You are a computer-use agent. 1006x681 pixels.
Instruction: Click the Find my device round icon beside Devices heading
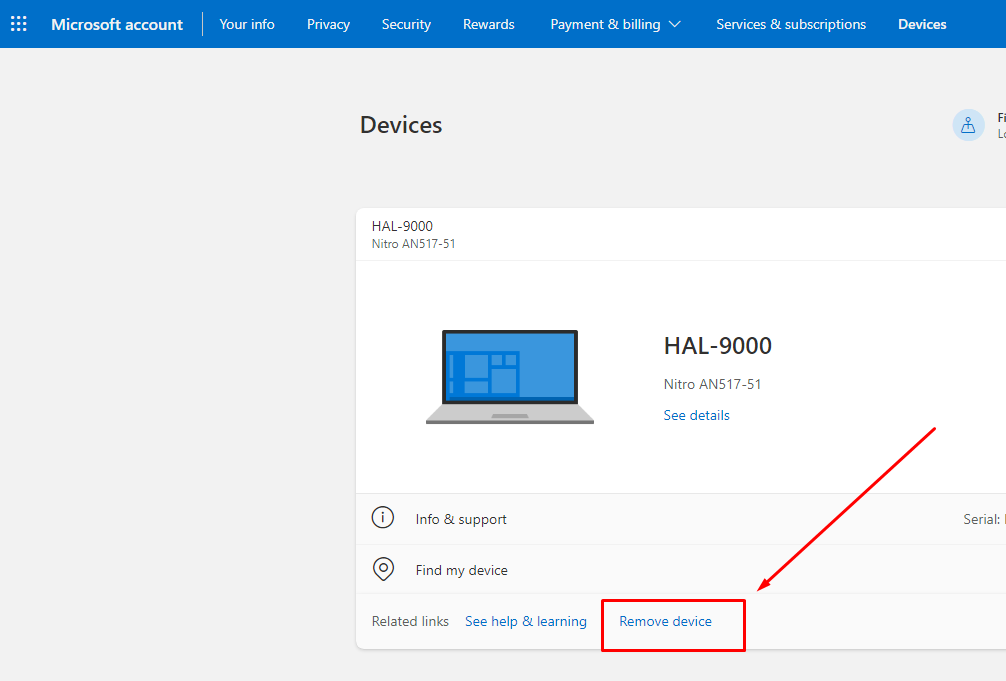[968, 125]
